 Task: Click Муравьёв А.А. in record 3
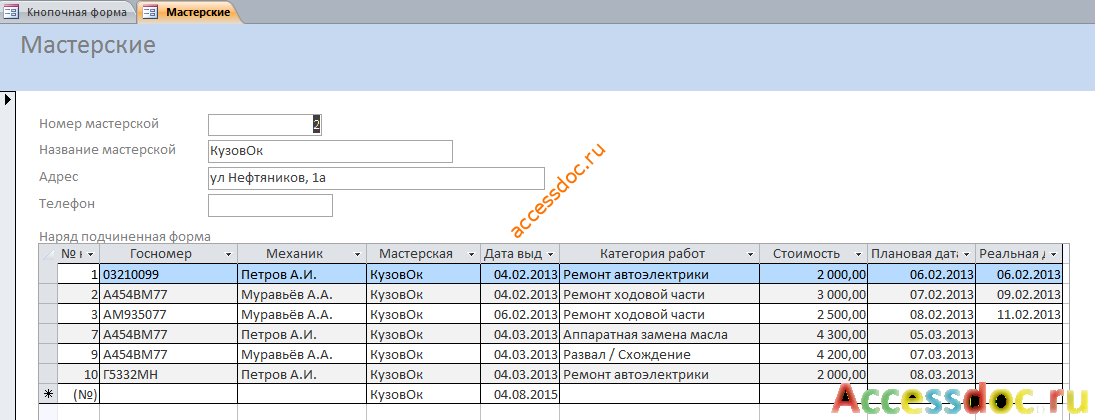click(302, 314)
